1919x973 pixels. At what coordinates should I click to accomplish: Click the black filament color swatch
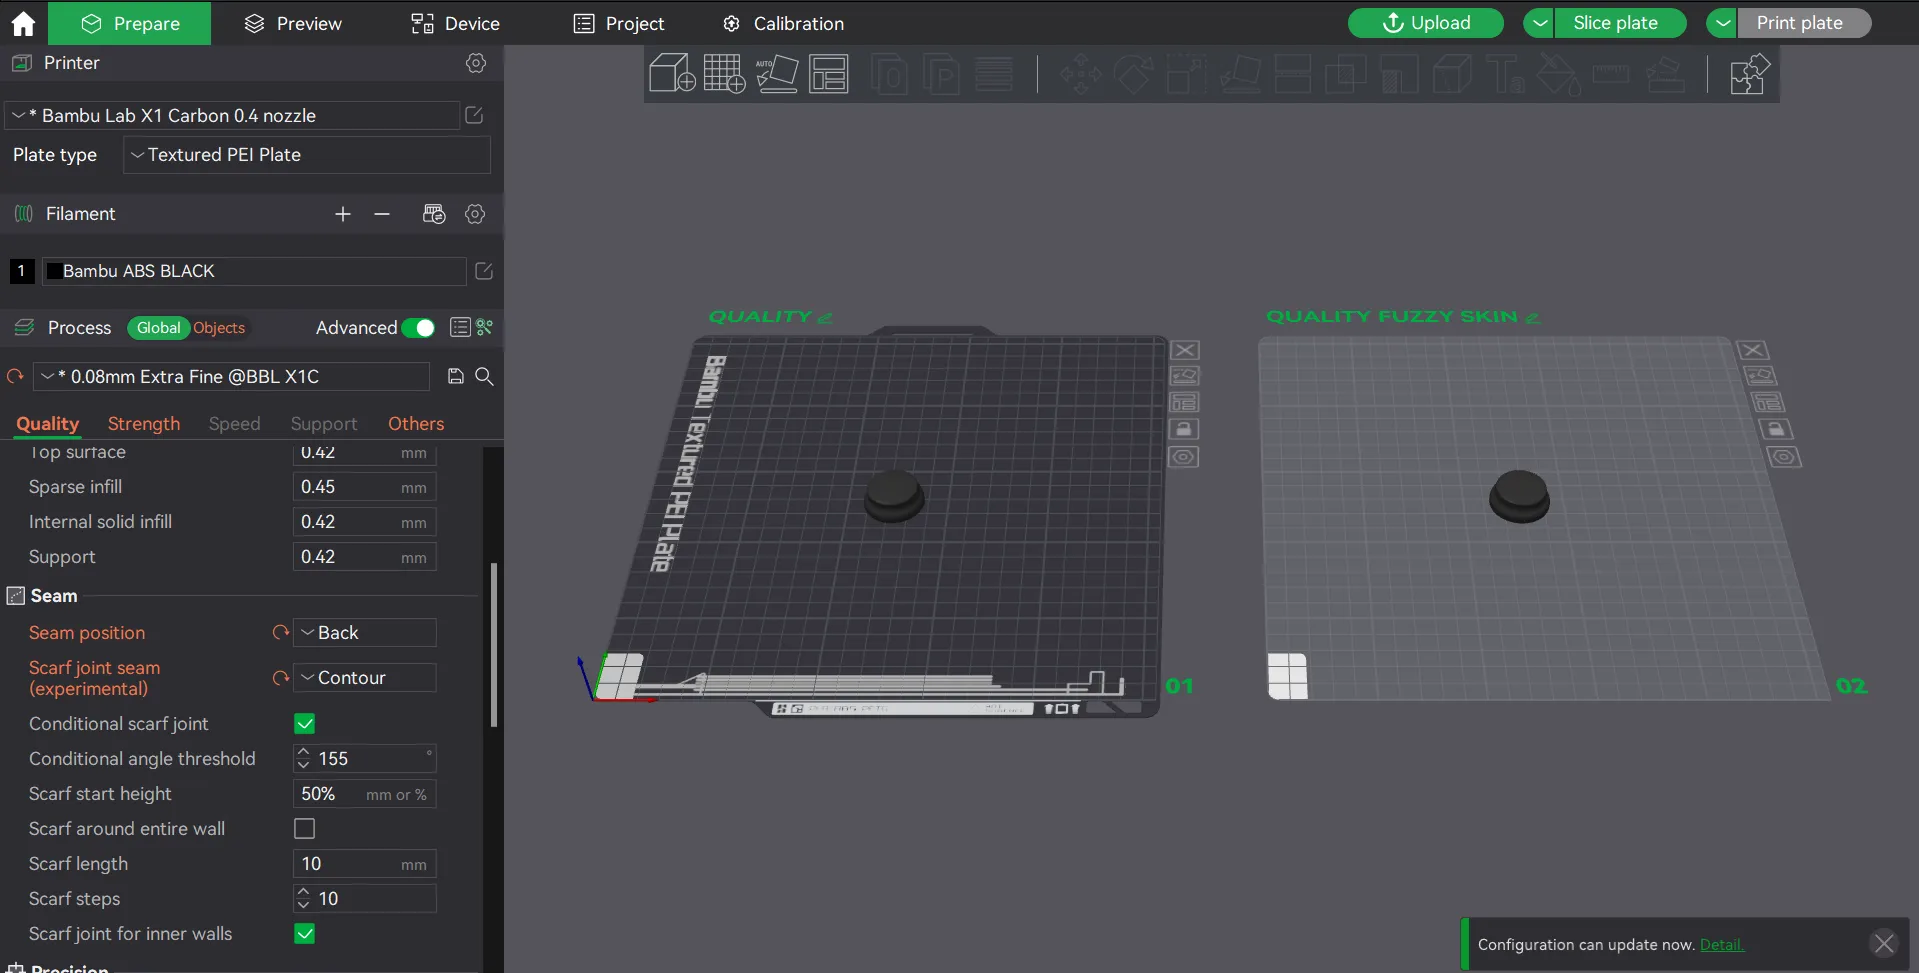click(55, 271)
